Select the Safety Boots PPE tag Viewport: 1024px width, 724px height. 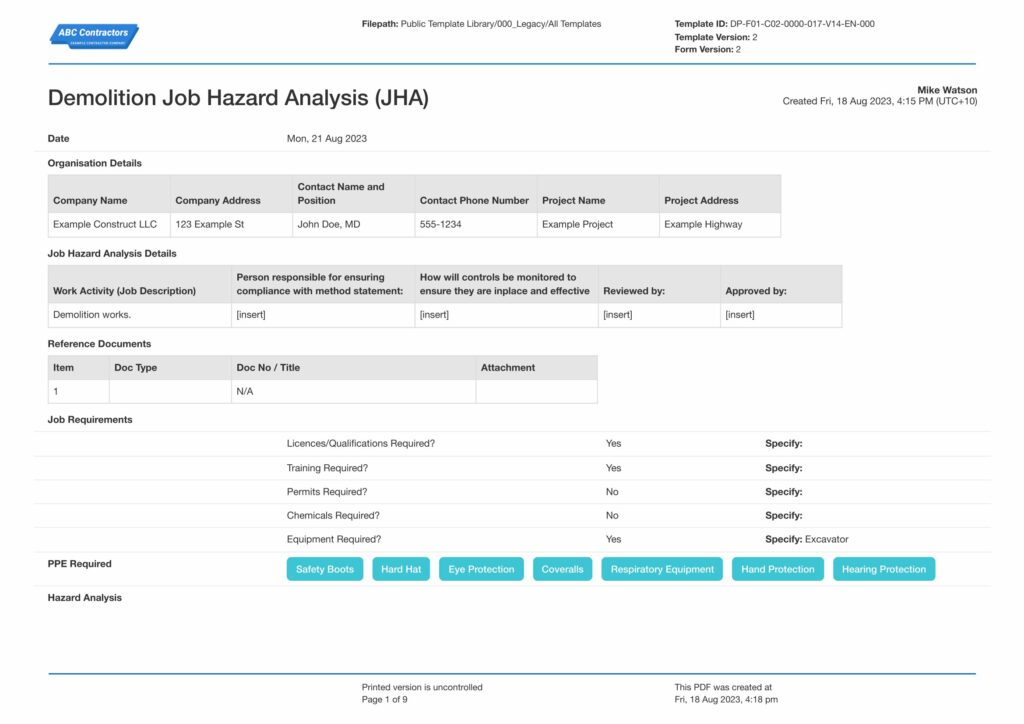tap(325, 569)
